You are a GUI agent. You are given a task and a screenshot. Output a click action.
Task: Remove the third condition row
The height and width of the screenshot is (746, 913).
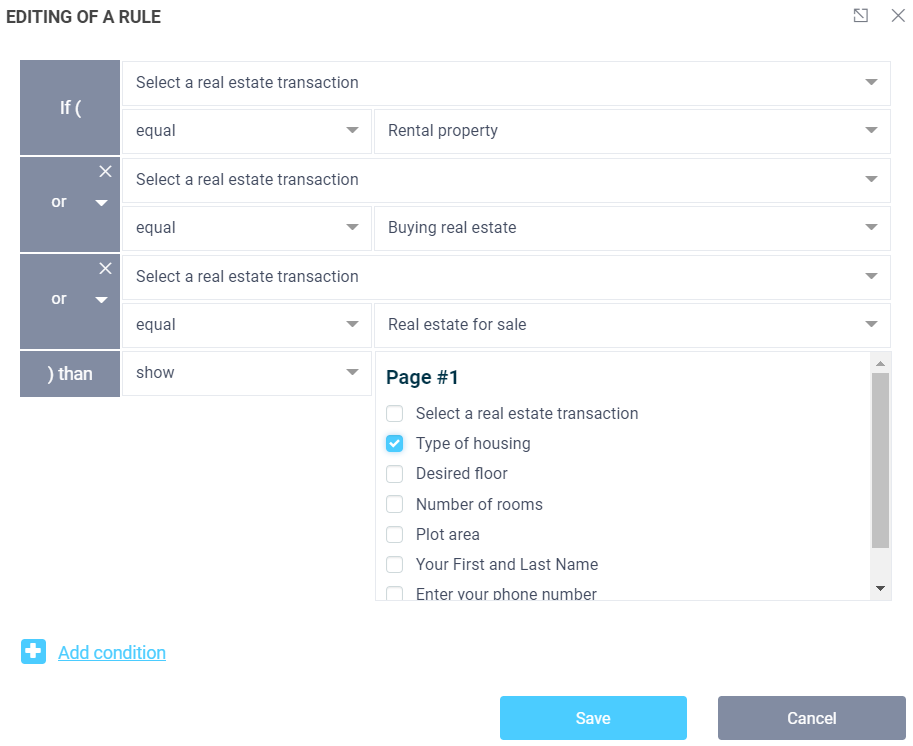[105, 268]
